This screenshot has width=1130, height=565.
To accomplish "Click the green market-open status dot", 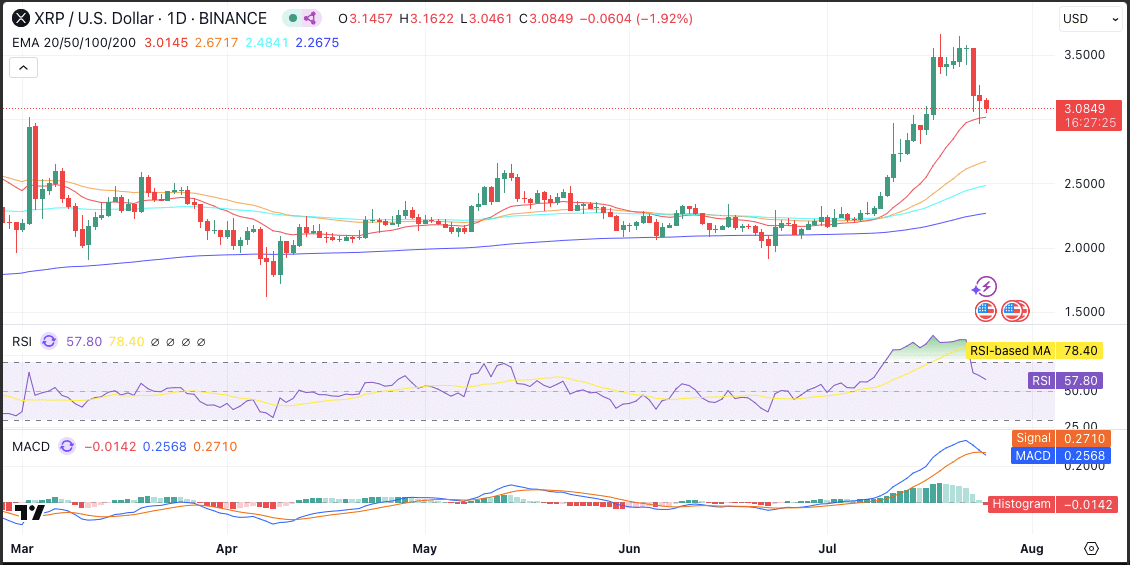I will (293, 18).
